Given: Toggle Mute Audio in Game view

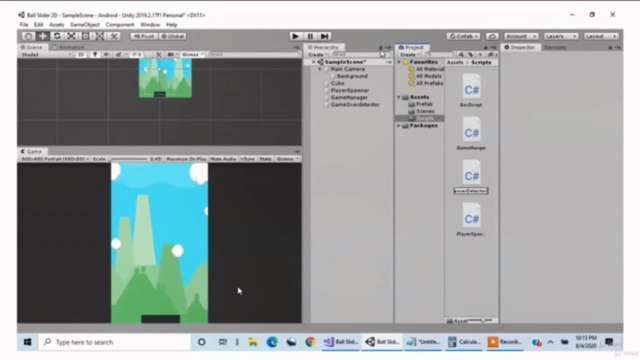Looking at the screenshot, I should [x=223, y=159].
